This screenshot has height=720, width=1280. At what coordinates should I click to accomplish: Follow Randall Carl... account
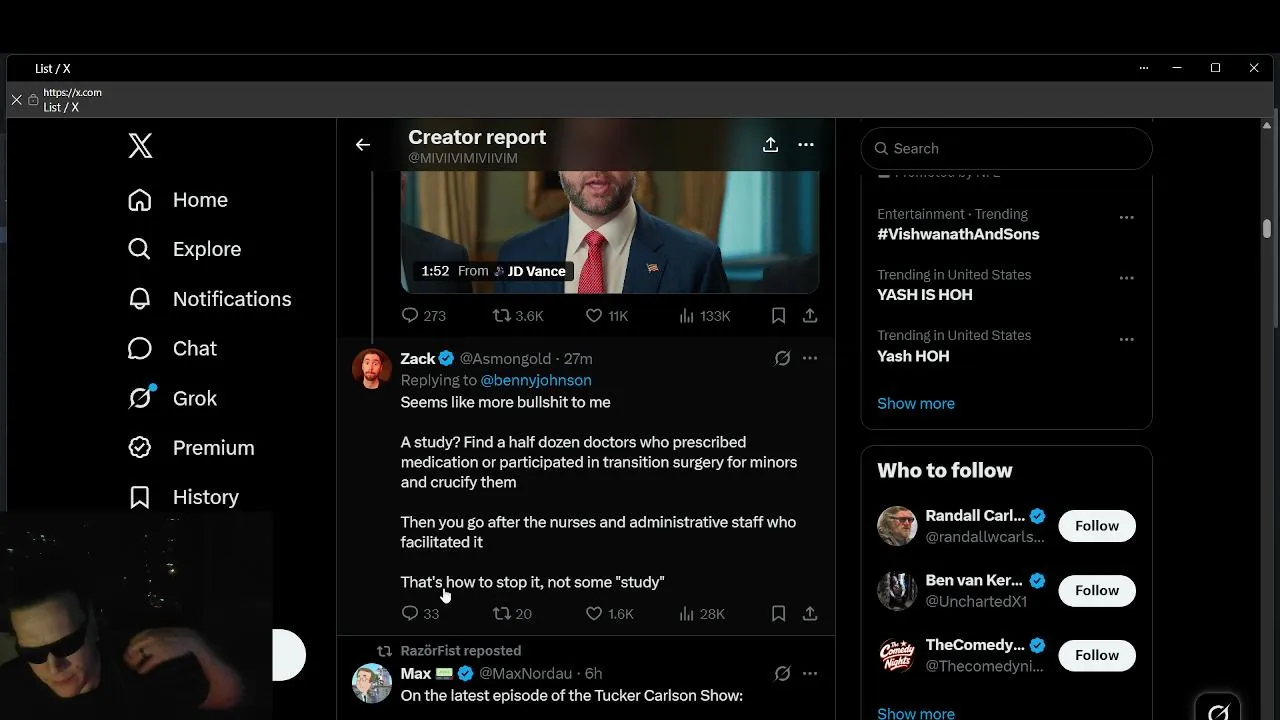pyautogui.click(x=1097, y=526)
